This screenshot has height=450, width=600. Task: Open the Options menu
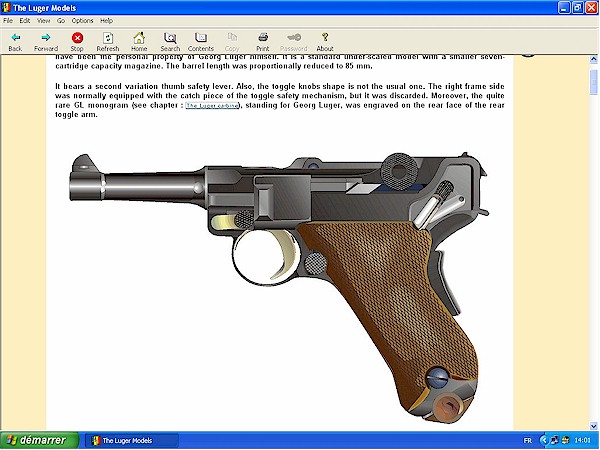[x=82, y=21]
